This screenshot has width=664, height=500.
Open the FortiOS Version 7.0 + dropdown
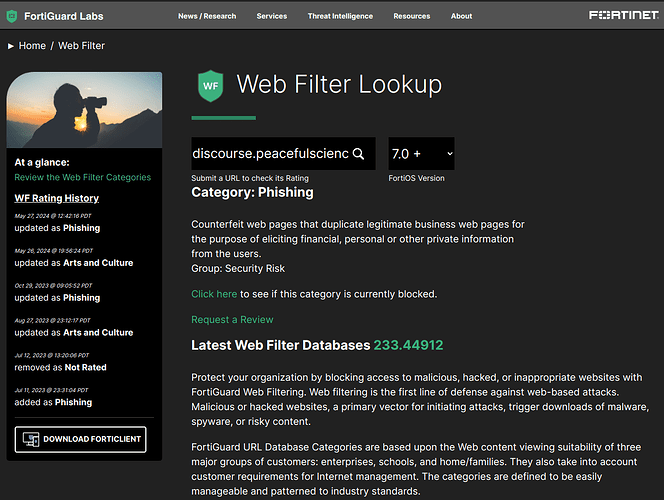[421, 153]
